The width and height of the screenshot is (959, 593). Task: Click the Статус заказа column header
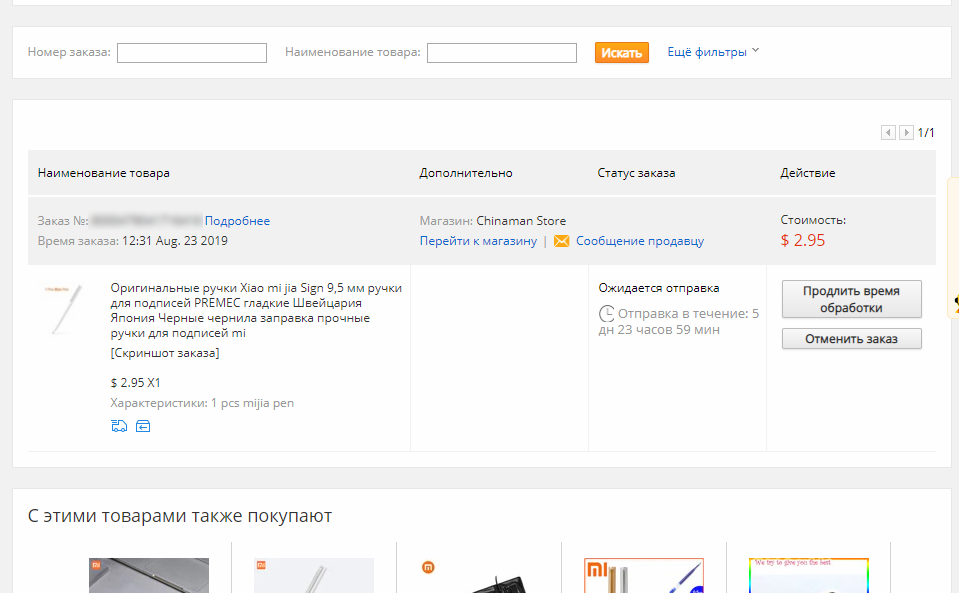pos(636,173)
